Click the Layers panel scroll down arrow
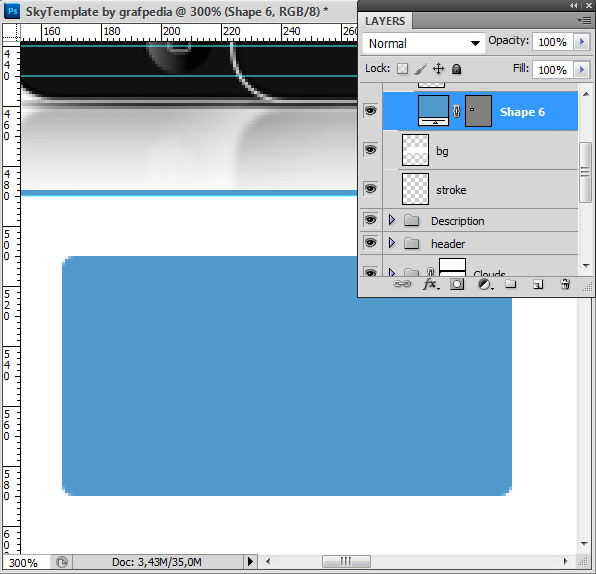Viewport: 596px width, 574px height. click(586, 266)
